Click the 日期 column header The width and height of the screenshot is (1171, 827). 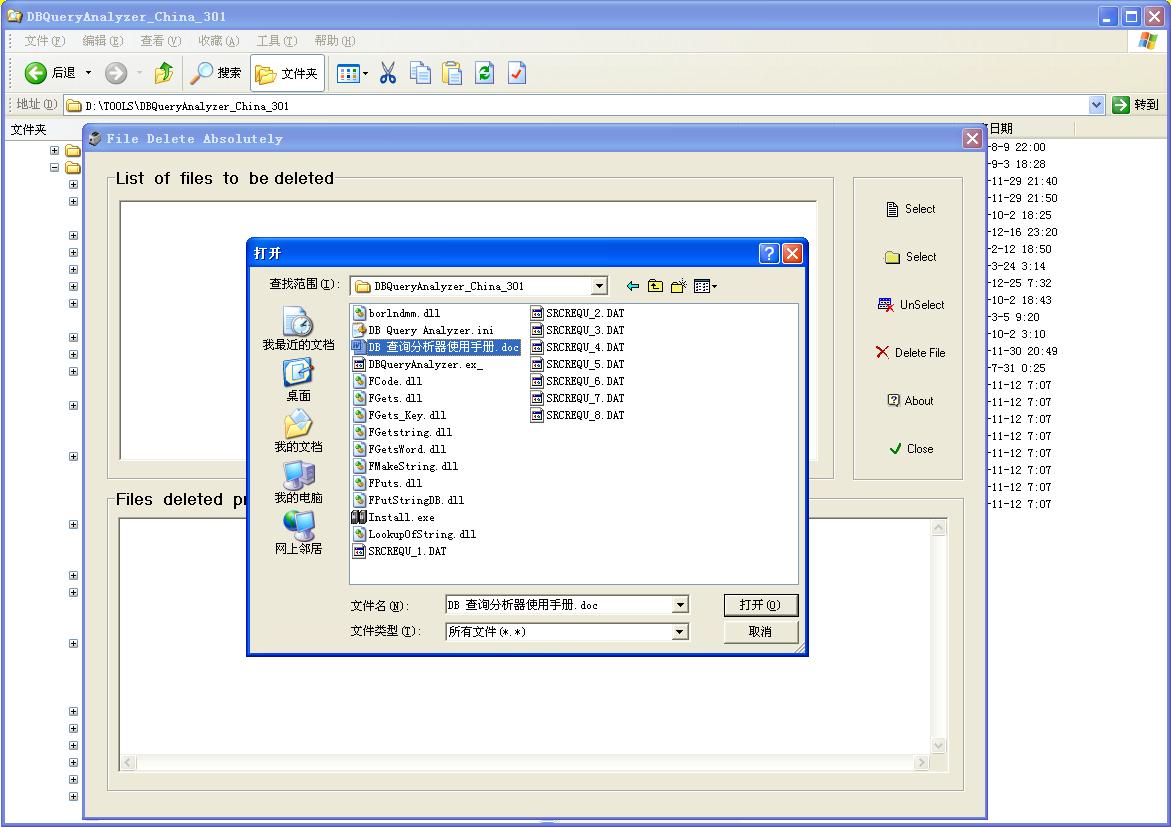click(x=1029, y=128)
